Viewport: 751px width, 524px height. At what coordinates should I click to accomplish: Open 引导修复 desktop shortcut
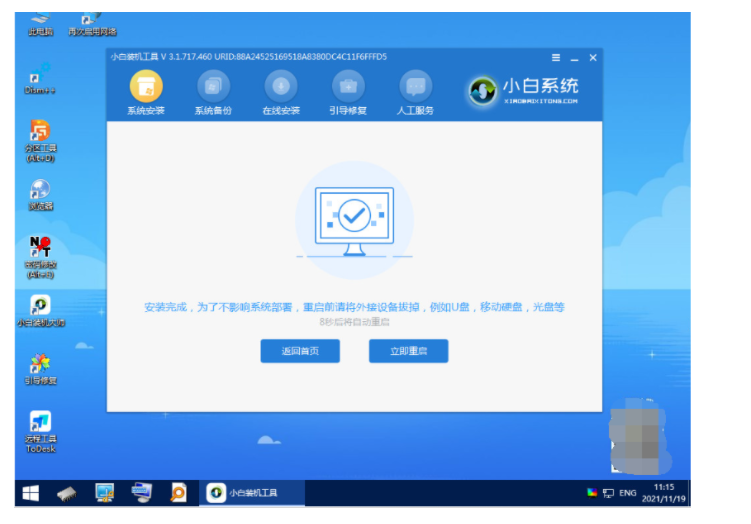[x=41, y=370]
